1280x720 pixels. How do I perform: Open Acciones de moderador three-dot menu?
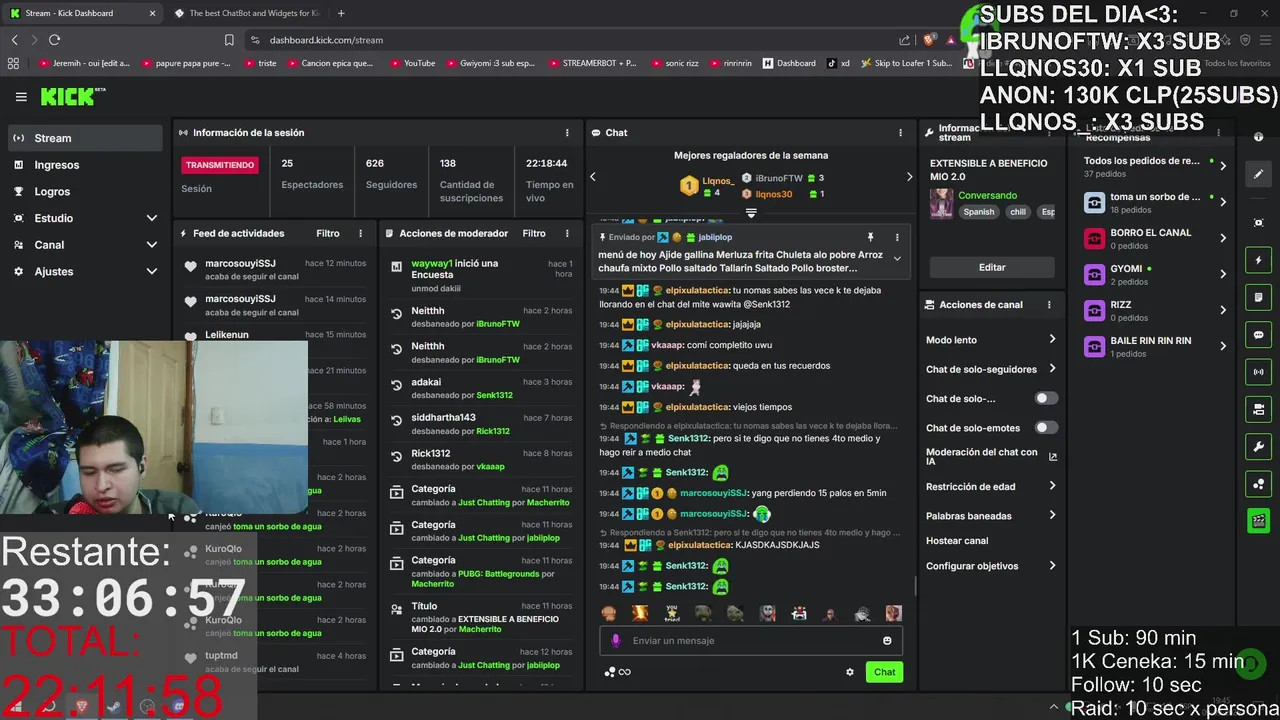click(567, 233)
